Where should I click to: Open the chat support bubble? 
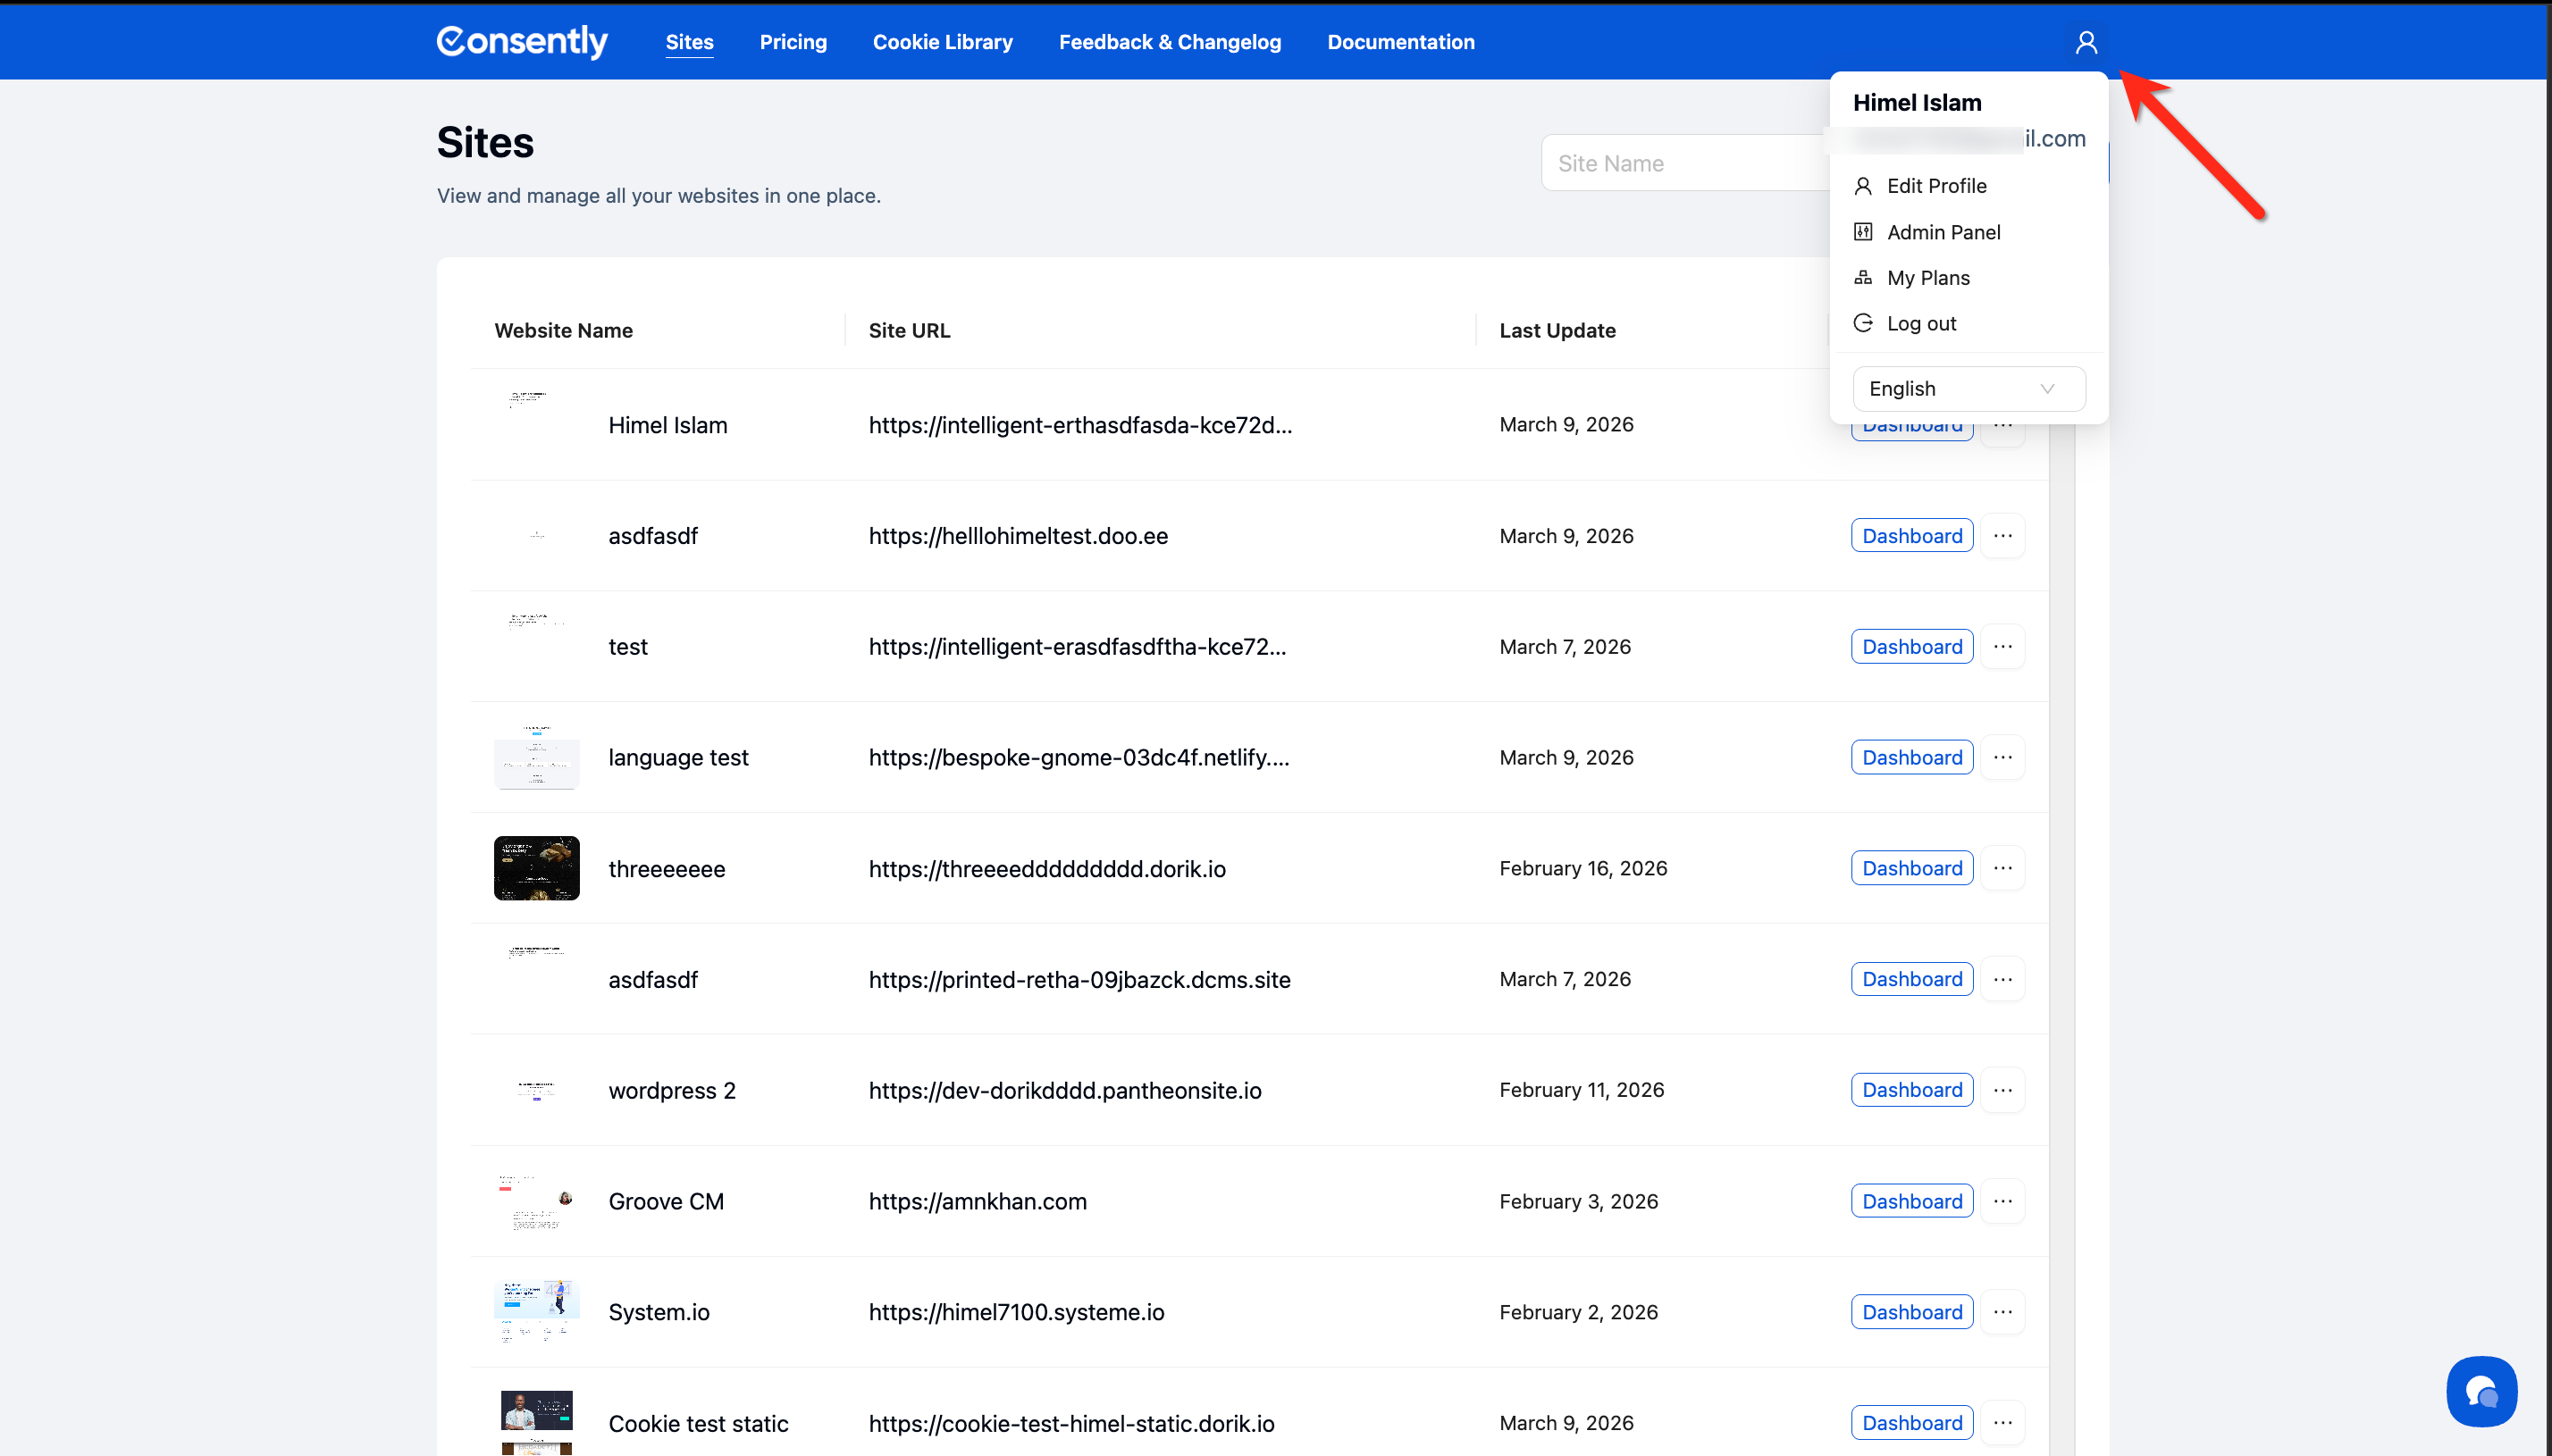[x=2481, y=1390]
